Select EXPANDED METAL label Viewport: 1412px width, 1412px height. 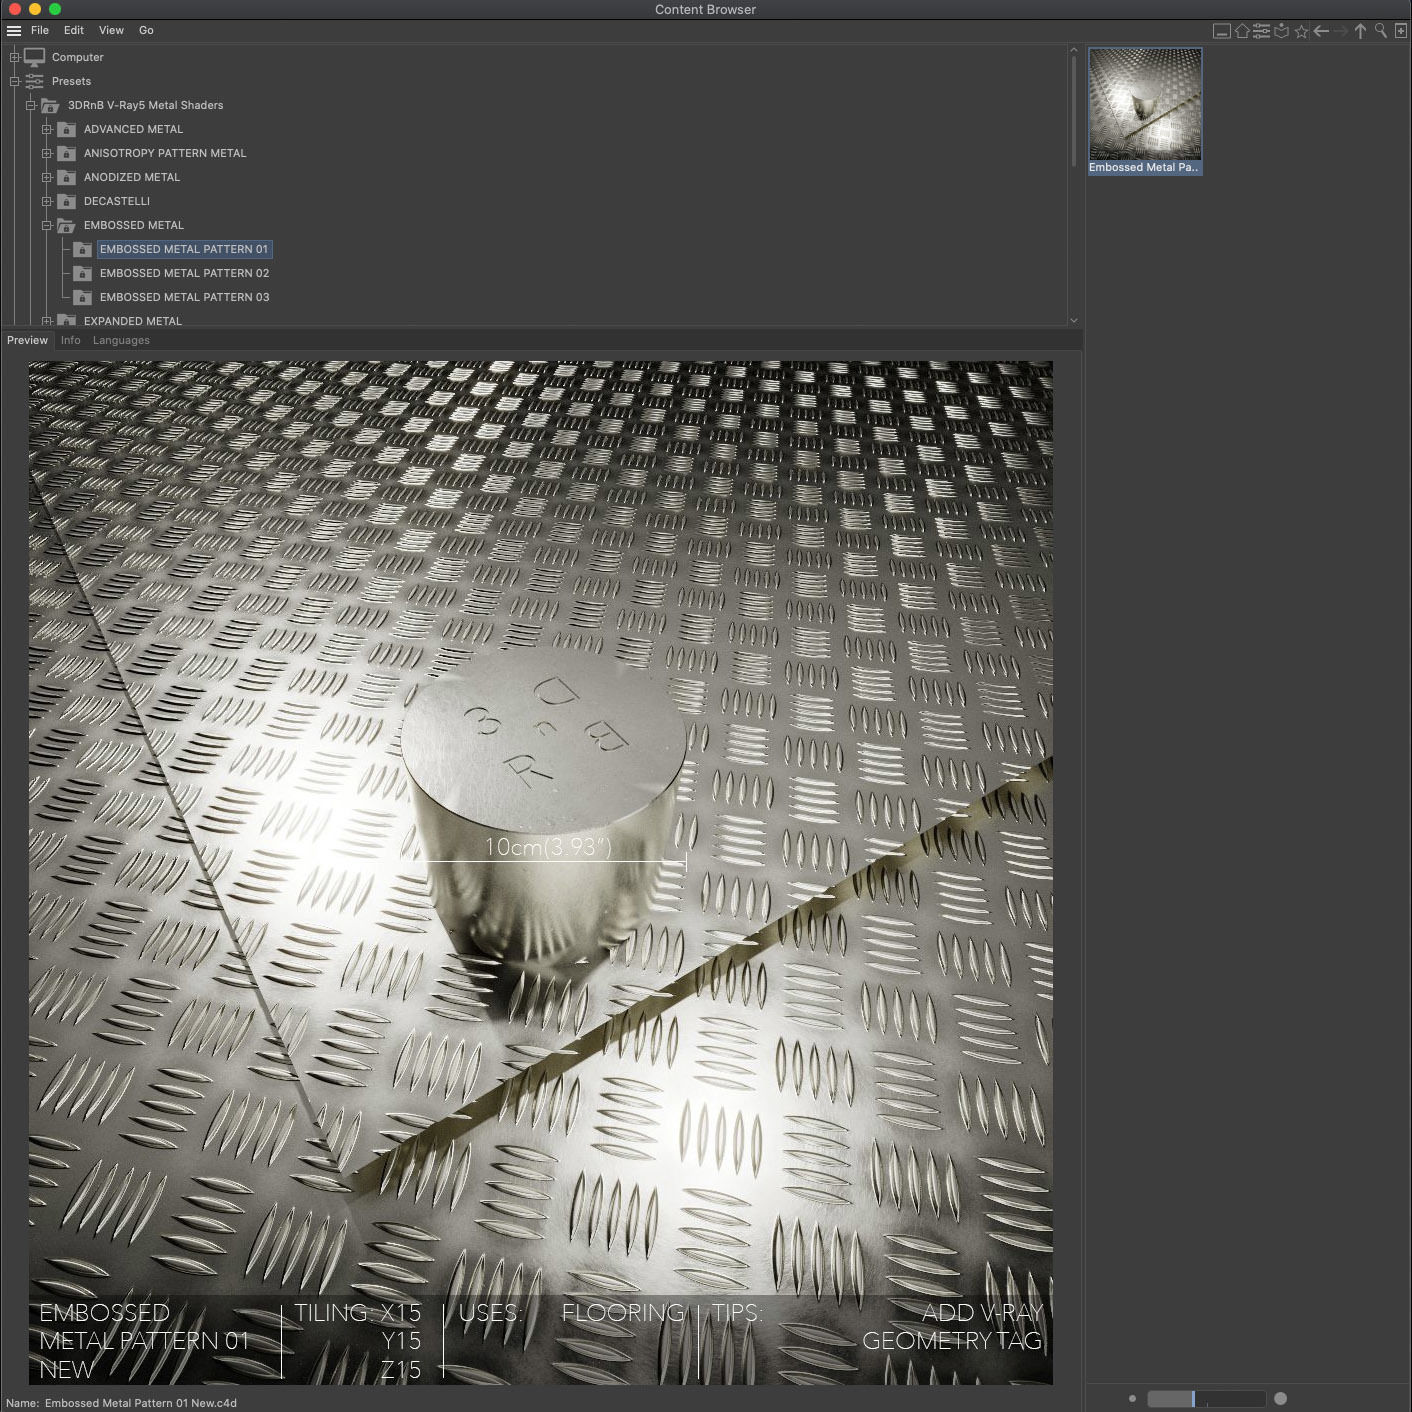coord(133,321)
